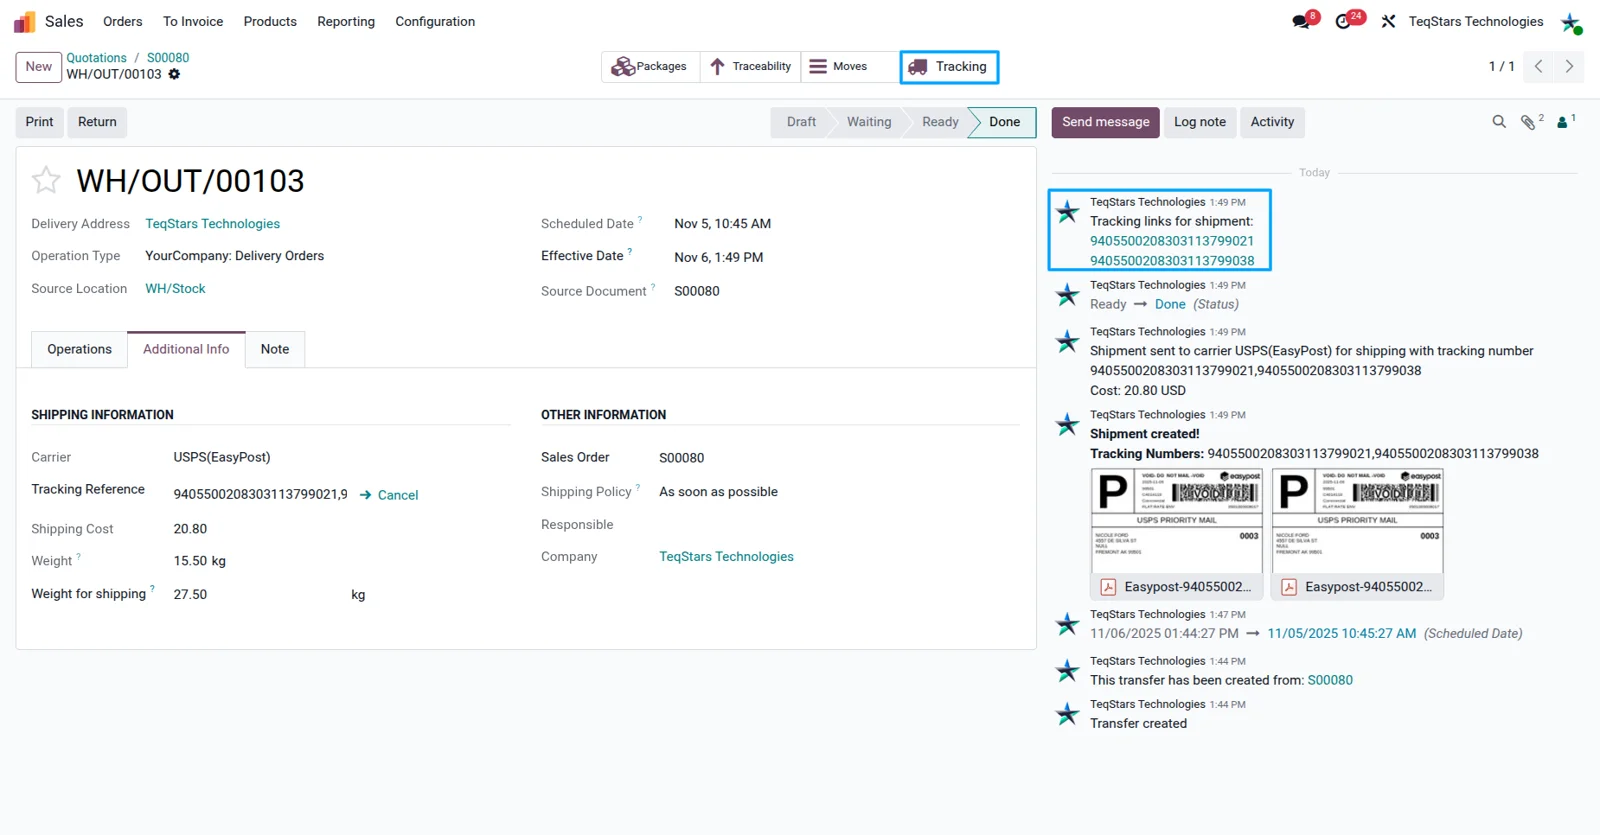
Task: Open Moves smart button
Action: pos(849,66)
